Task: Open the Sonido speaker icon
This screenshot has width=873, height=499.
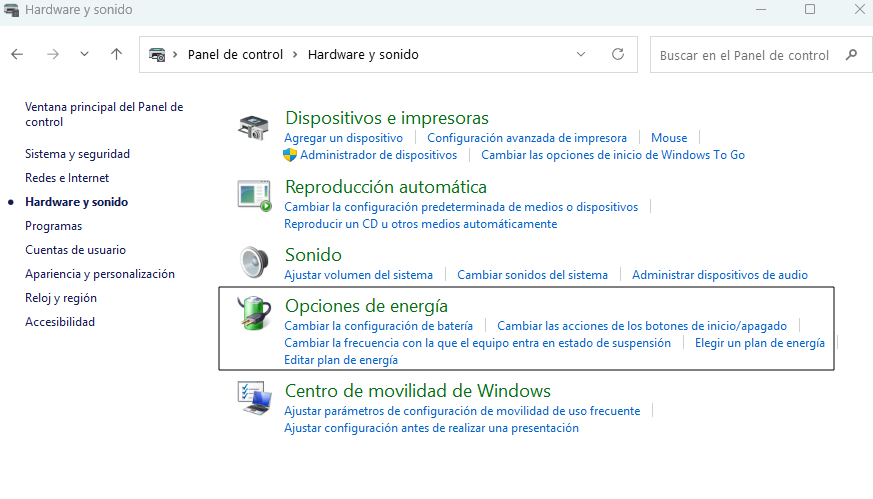Action: coord(254,262)
